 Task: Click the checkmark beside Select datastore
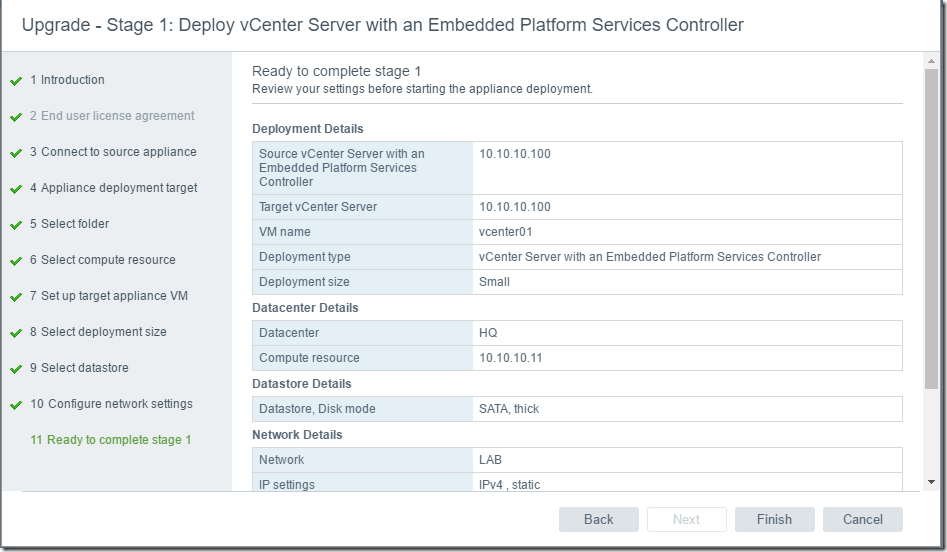tap(16, 369)
